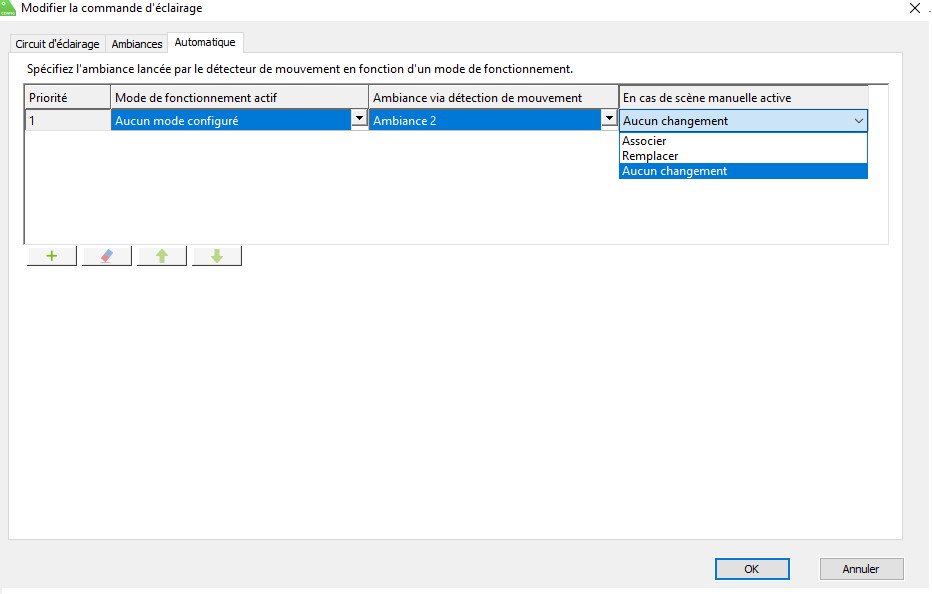Click the Mode de fonctionnement actif column header

click(x=239, y=97)
